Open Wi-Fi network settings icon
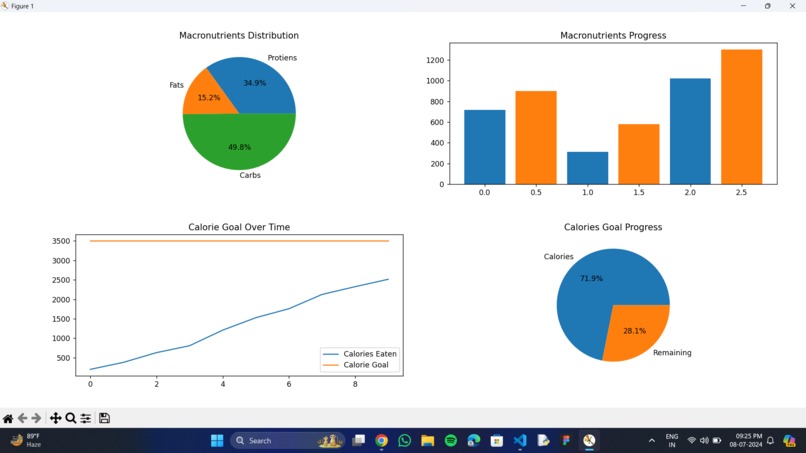 tap(692, 441)
